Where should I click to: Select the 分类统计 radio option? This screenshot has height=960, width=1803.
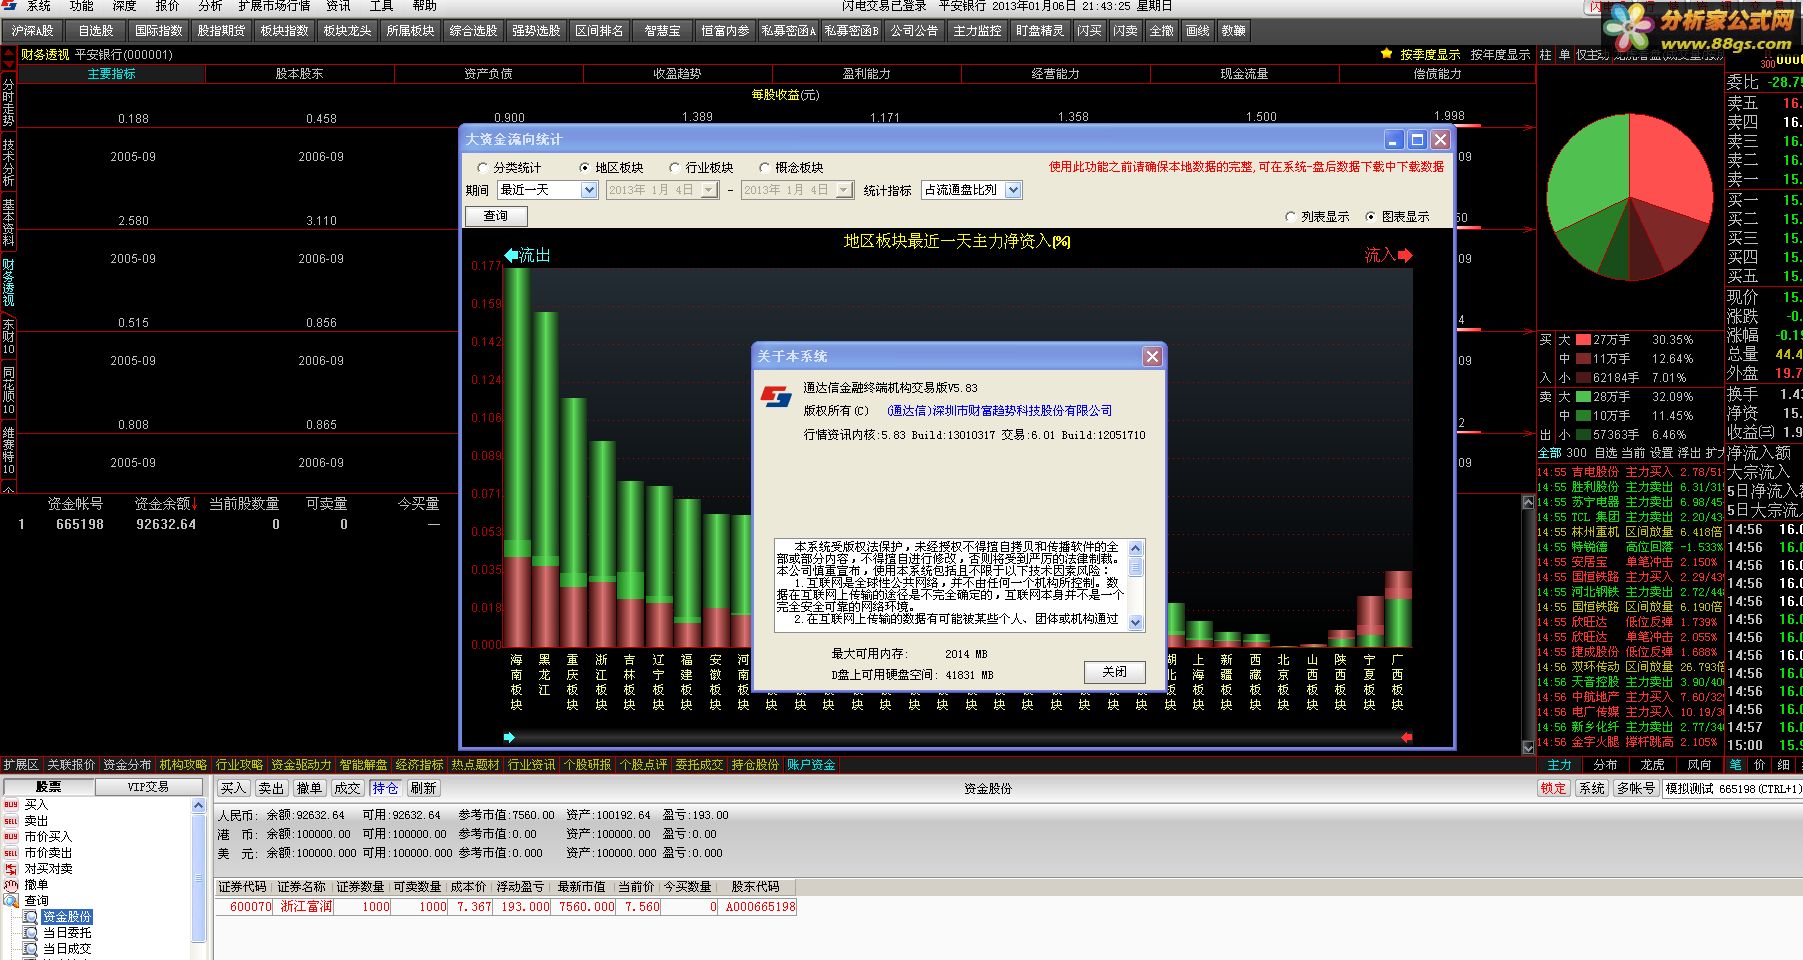509,168
